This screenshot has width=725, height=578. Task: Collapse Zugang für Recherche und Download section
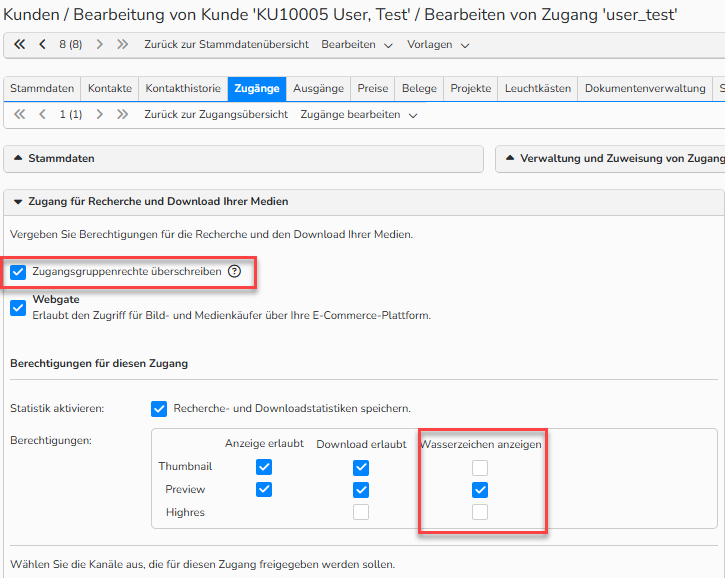pyautogui.click(x=363, y=202)
